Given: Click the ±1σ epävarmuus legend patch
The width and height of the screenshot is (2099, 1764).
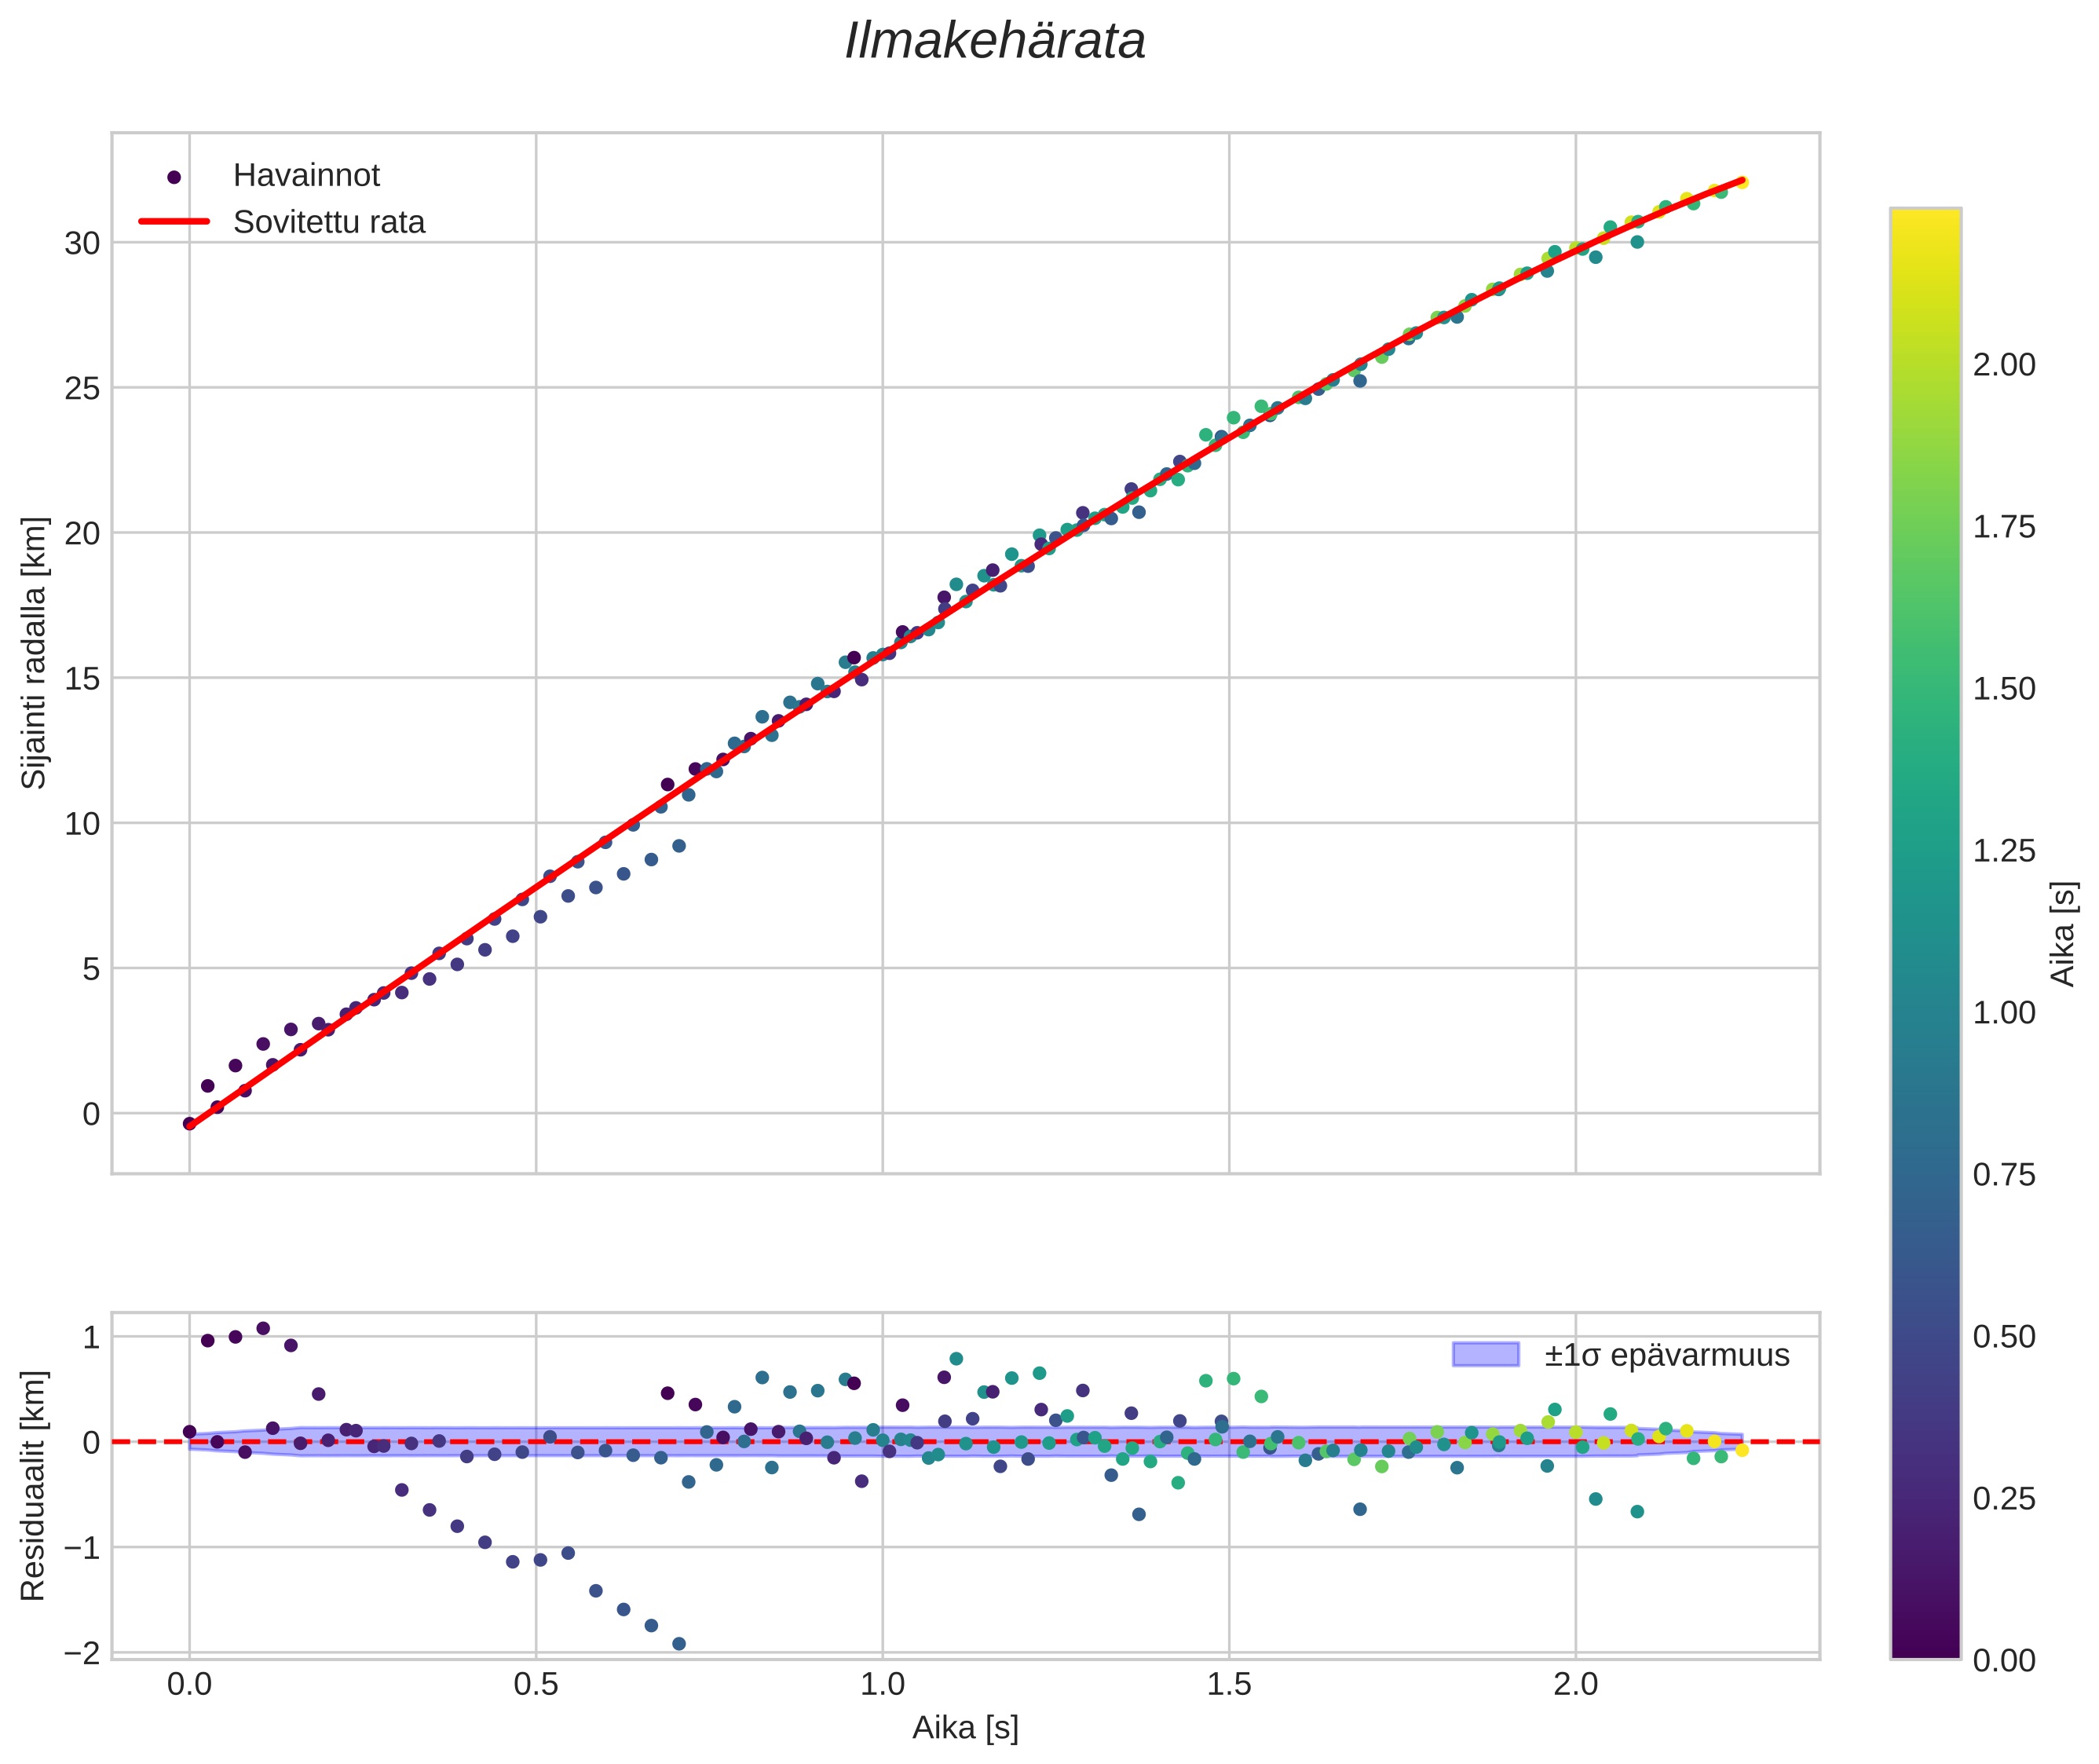Looking at the screenshot, I should pyautogui.click(x=1485, y=1355).
